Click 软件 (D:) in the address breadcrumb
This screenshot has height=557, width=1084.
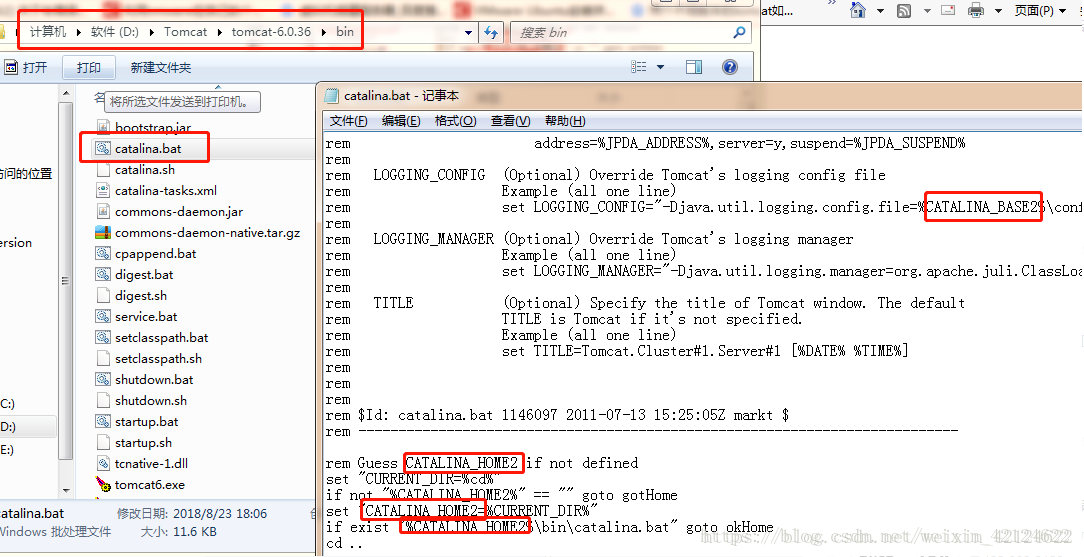[115, 32]
